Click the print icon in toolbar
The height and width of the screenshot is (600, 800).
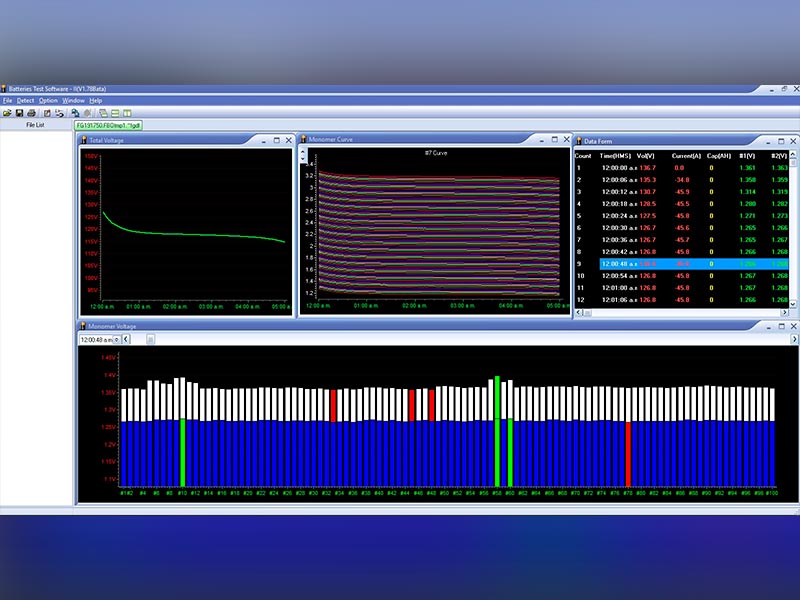click(x=31, y=113)
